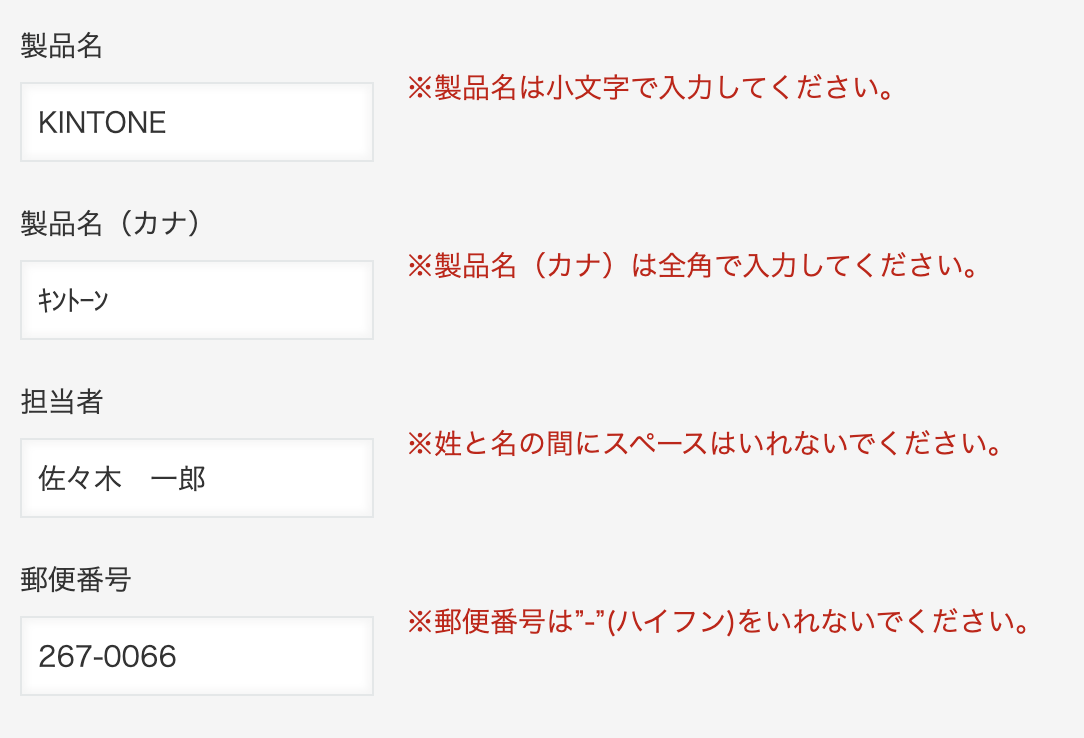Click the lowercase-input error for 製品名
Image resolution: width=1084 pixels, height=738 pixels.
click(650, 88)
